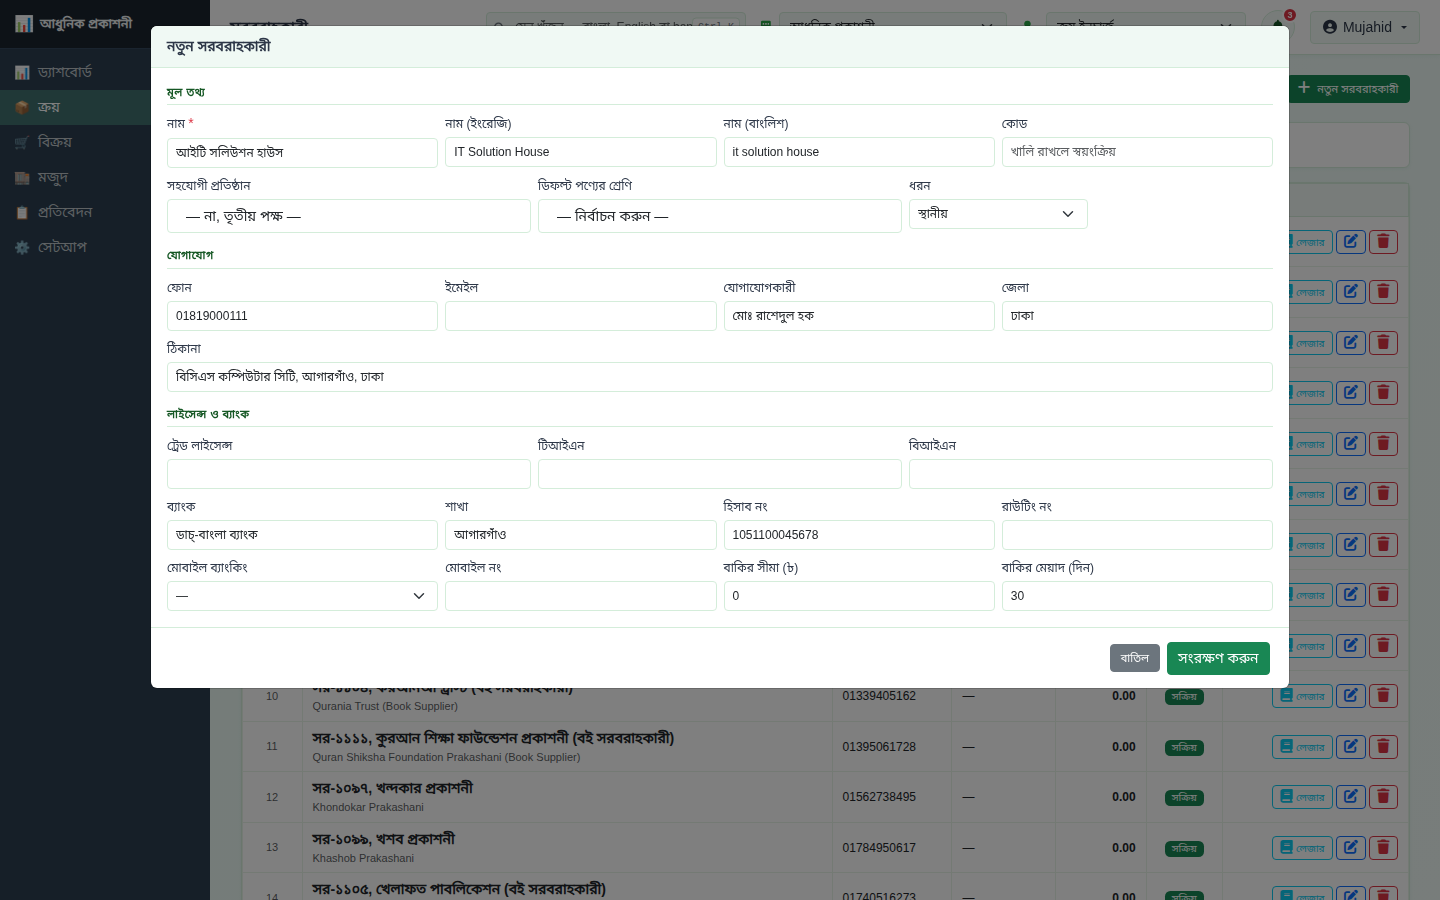
Task: Open the সহযোগী প্রতিষ্ঠান selector
Action: tap(348, 216)
